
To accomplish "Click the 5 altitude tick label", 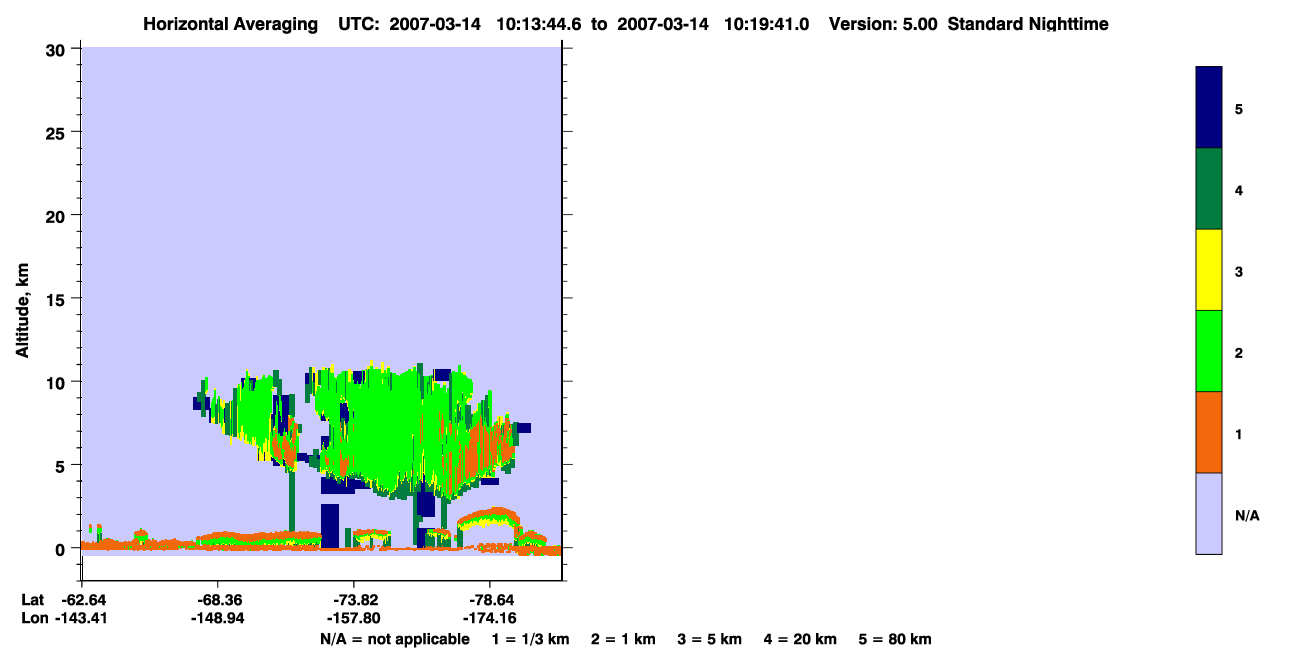I will point(62,466).
